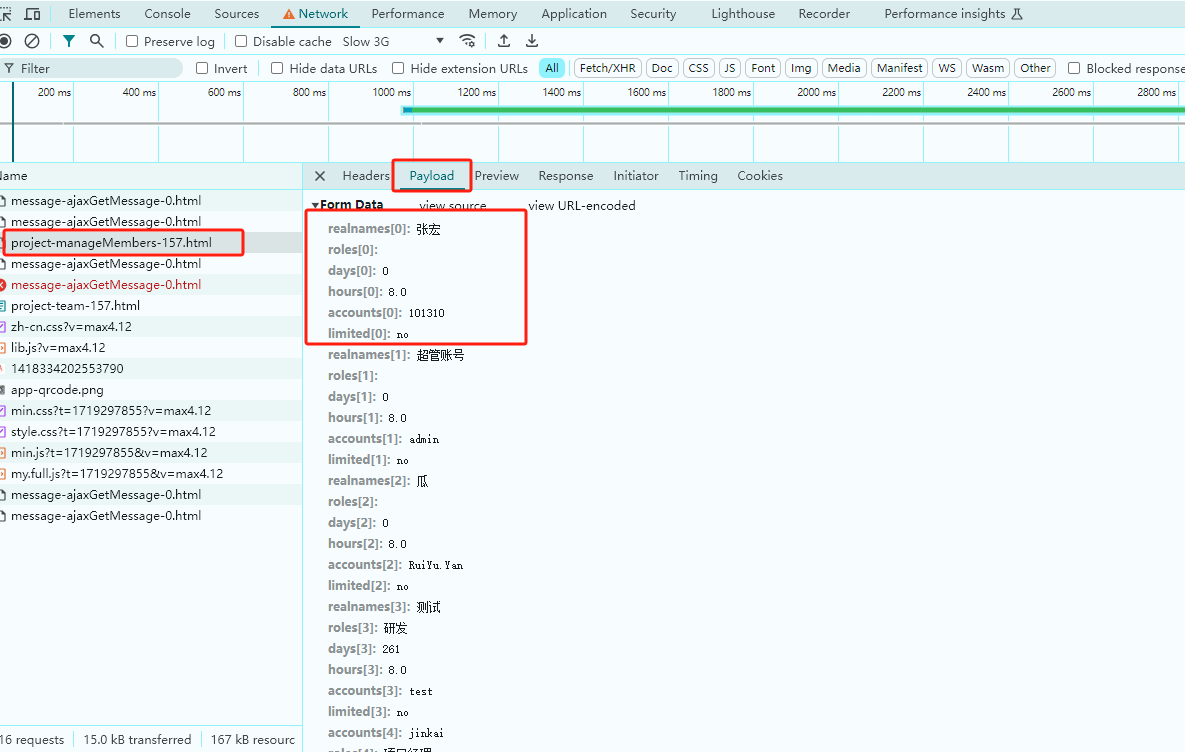Toggle the device toolbar icon

click(x=32, y=14)
